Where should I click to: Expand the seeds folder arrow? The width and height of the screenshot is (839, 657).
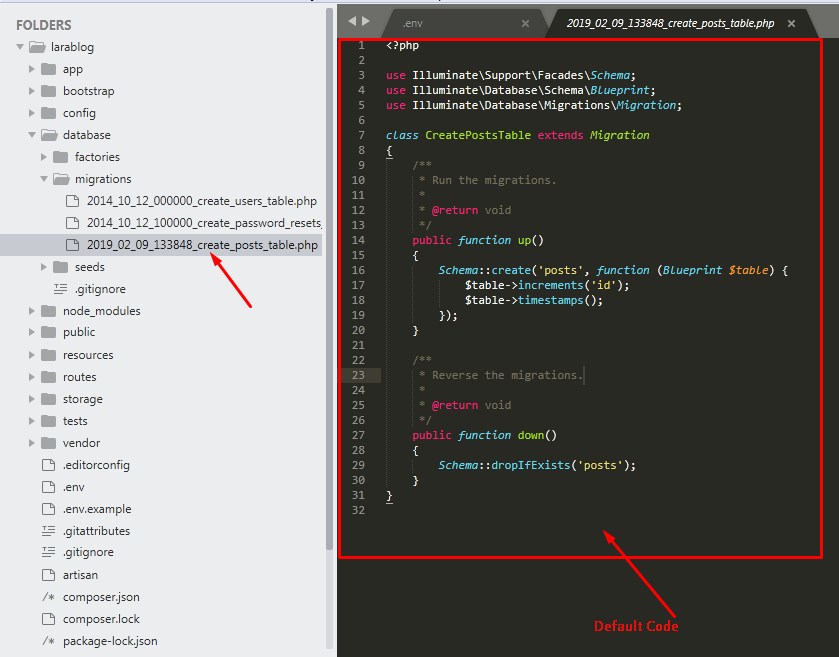pos(44,266)
